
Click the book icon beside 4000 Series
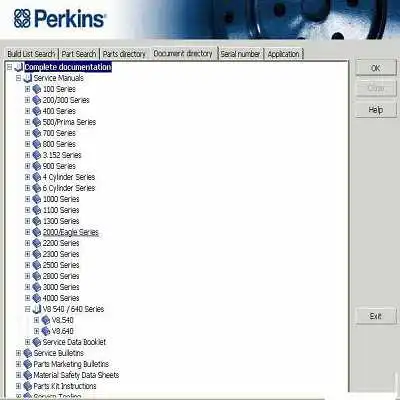tap(37, 298)
